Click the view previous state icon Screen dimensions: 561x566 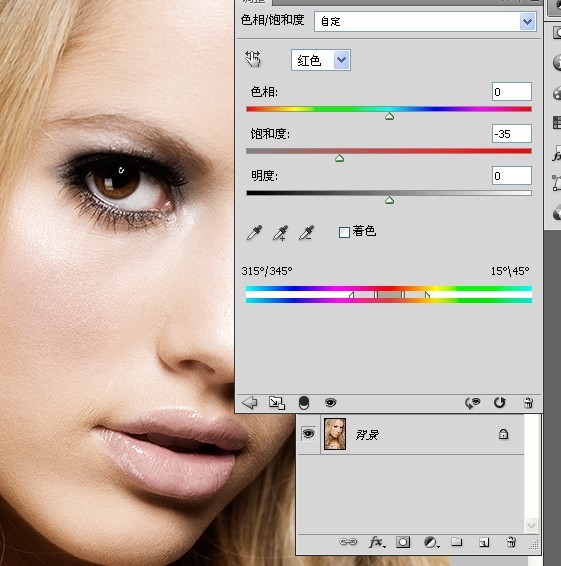[x=473, y=402]
